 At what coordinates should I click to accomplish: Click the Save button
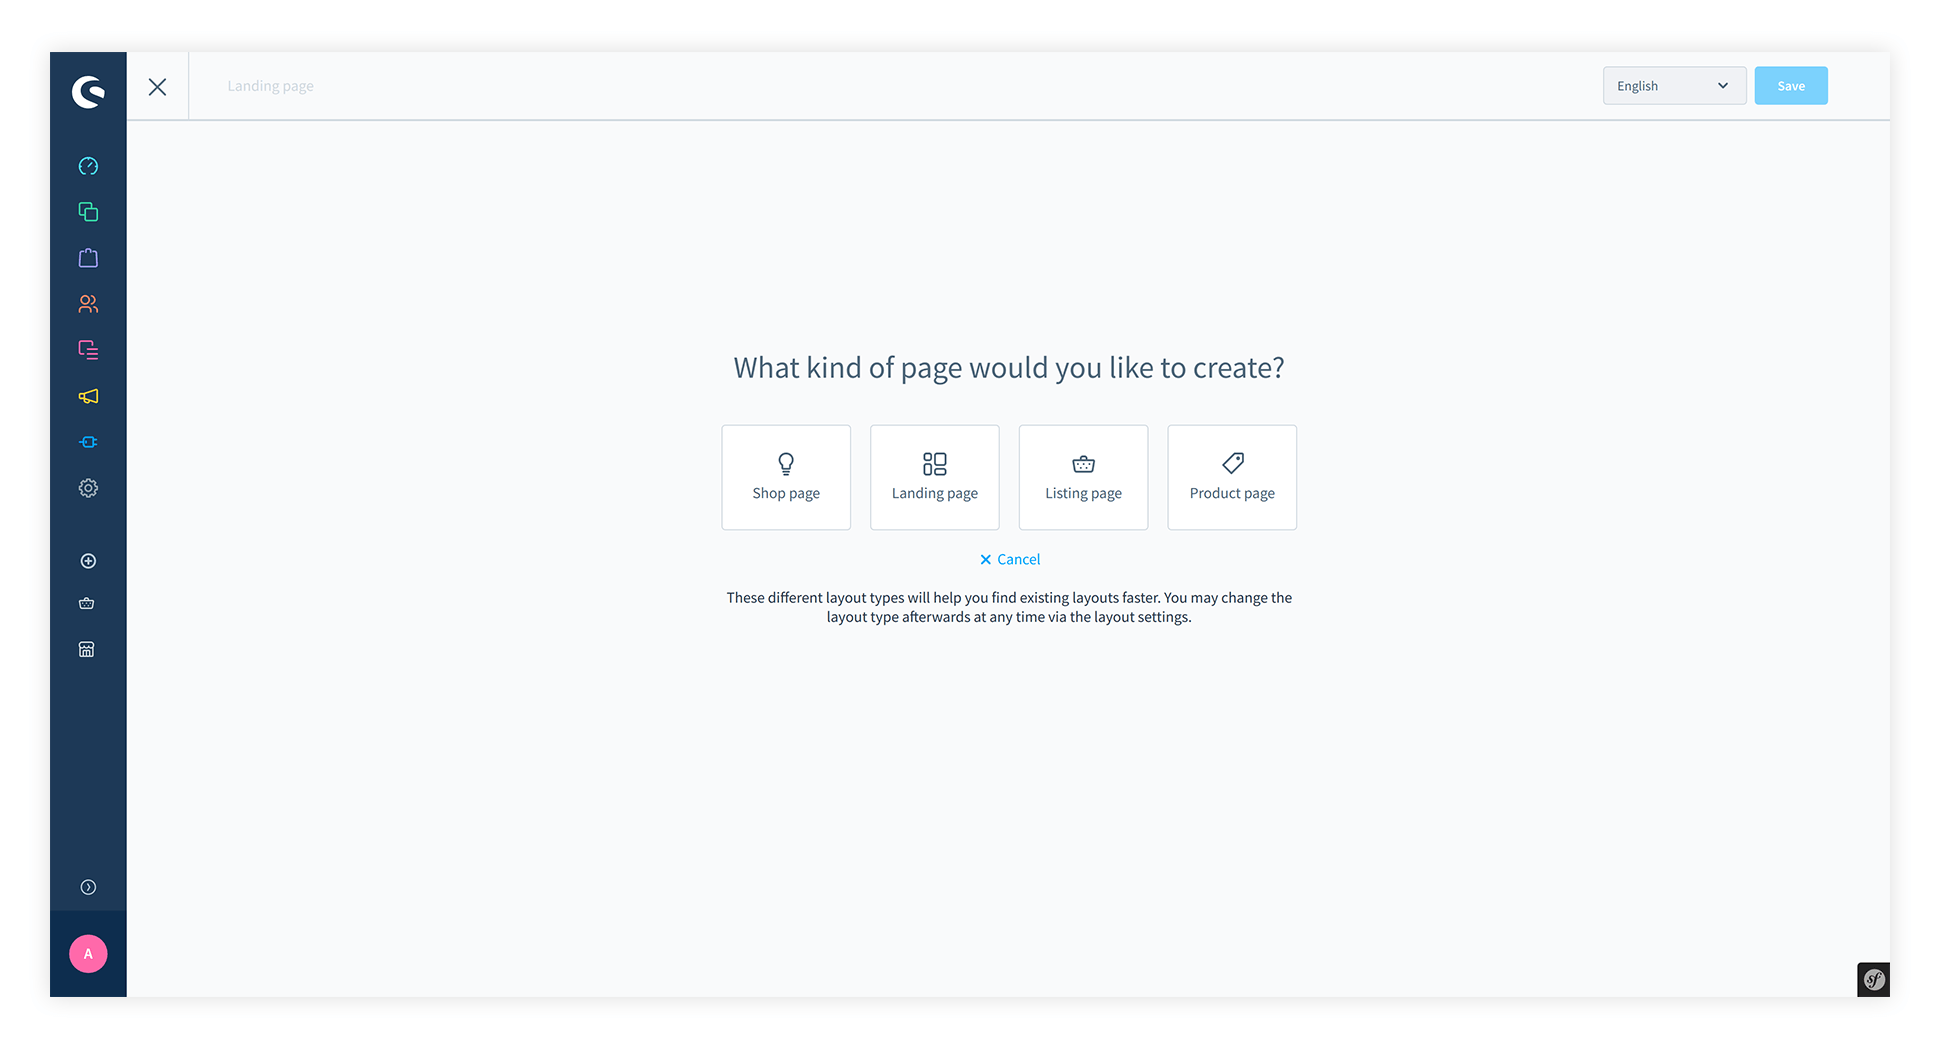point(1790,86)
